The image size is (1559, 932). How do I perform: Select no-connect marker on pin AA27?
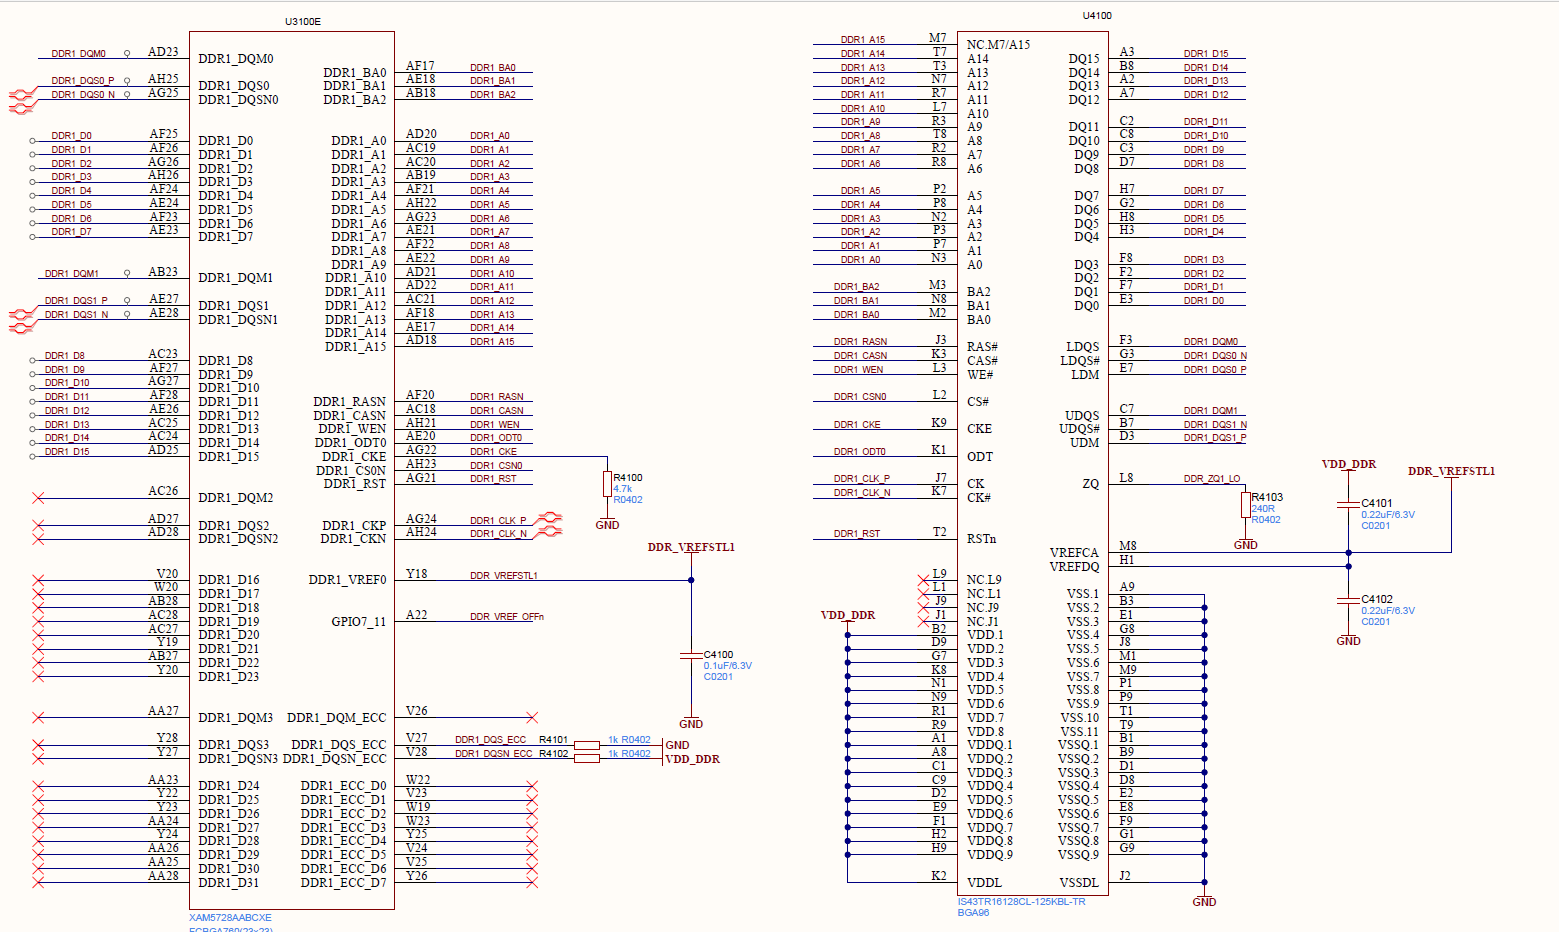click(x=38, y=717)
